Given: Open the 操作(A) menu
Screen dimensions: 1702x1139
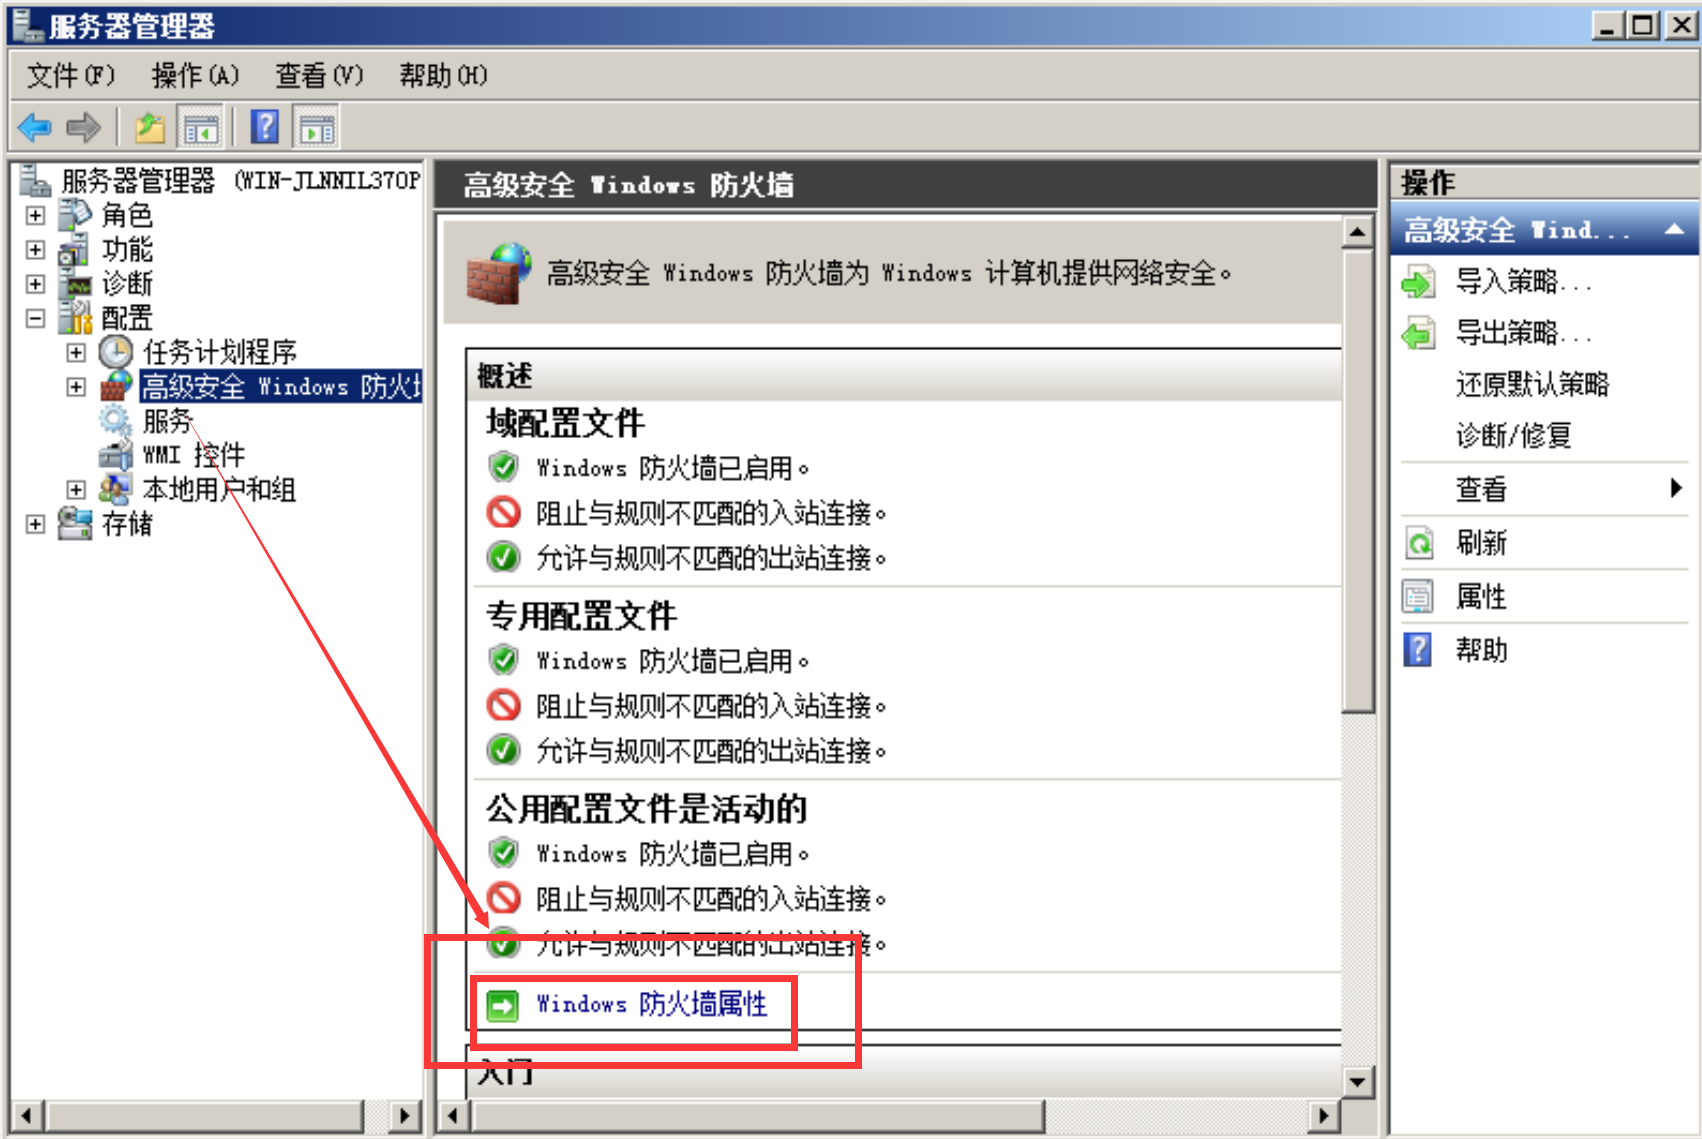Looking at the screenshot, I should 195,76.
